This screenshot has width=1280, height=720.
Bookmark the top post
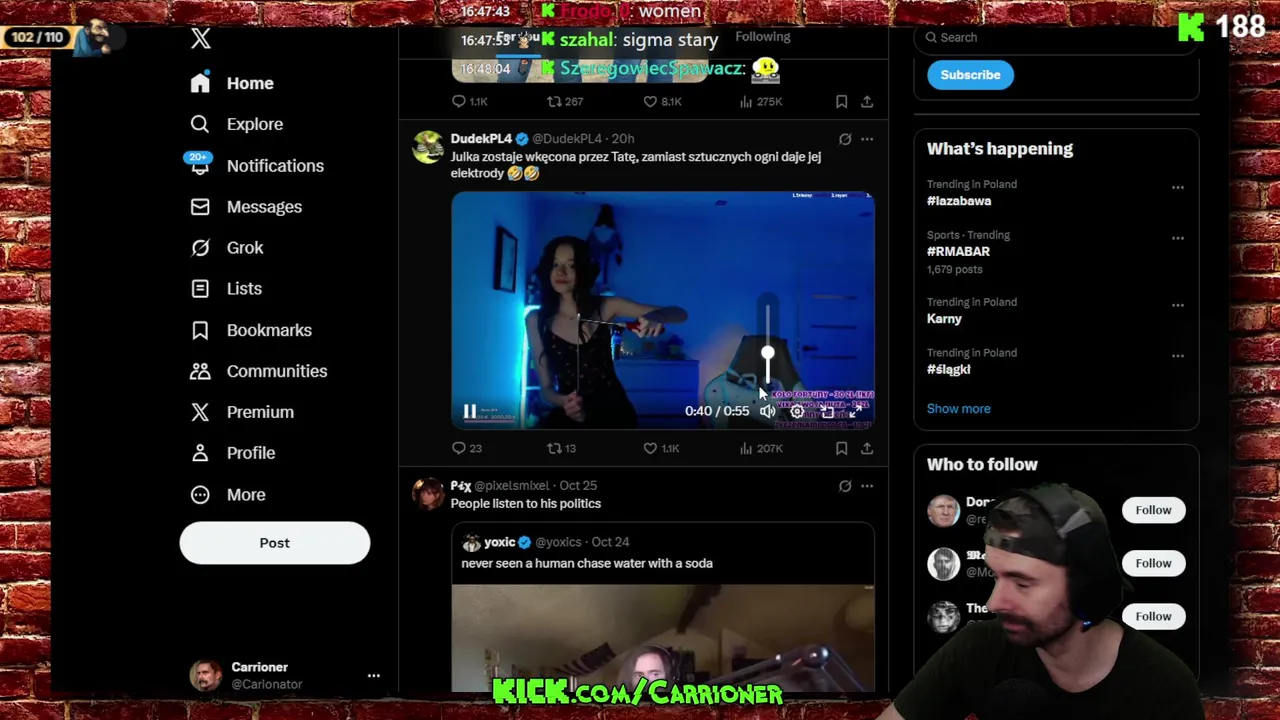click(x=842, y=102)
